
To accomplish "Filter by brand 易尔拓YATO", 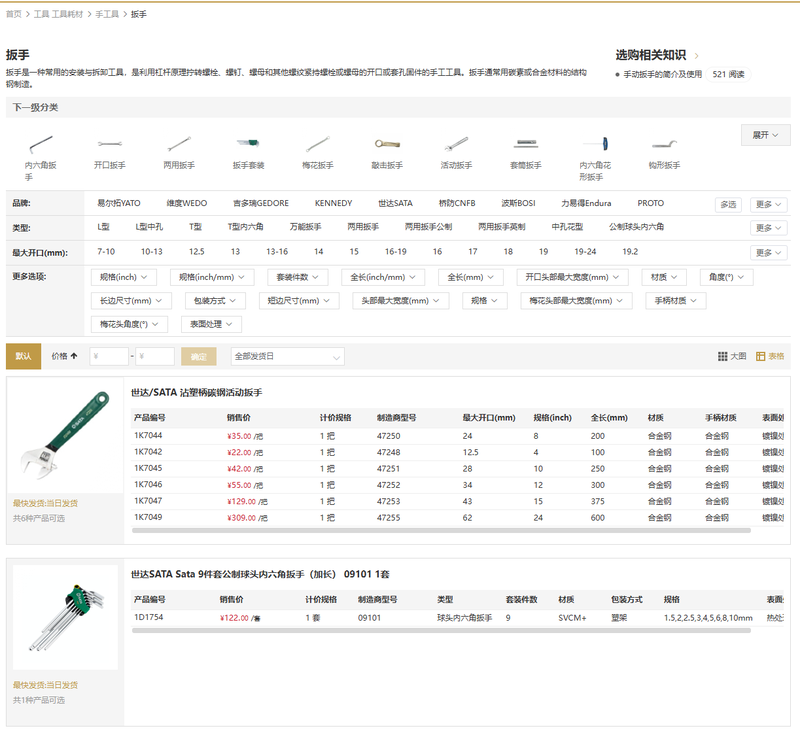I will [119, 203].
